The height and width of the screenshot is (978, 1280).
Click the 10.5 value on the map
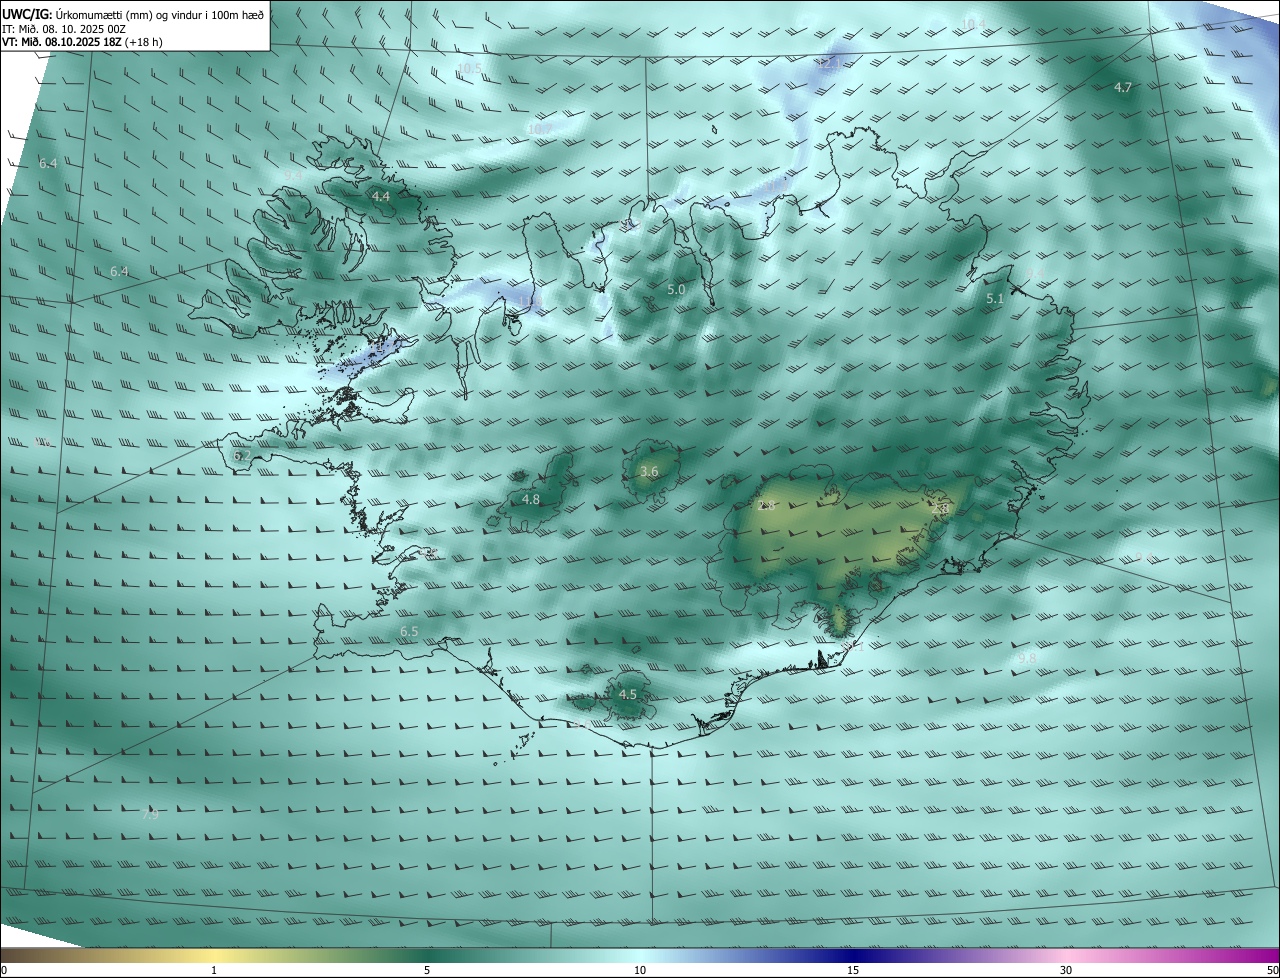[469, 69]
